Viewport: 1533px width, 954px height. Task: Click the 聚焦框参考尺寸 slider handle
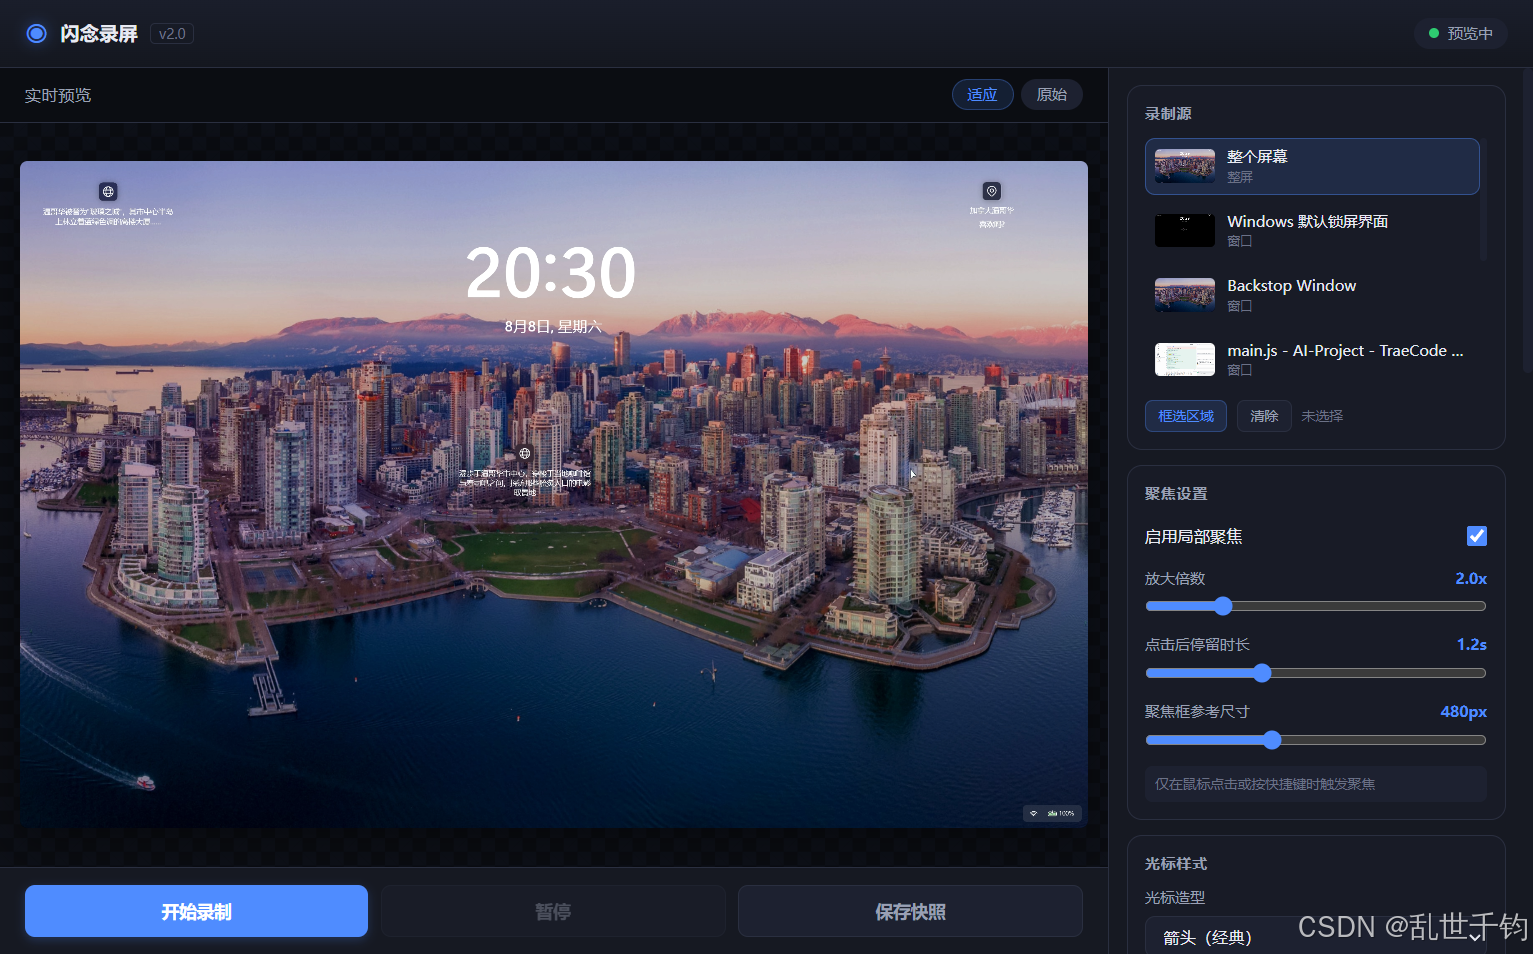(x=1272, y=740)
